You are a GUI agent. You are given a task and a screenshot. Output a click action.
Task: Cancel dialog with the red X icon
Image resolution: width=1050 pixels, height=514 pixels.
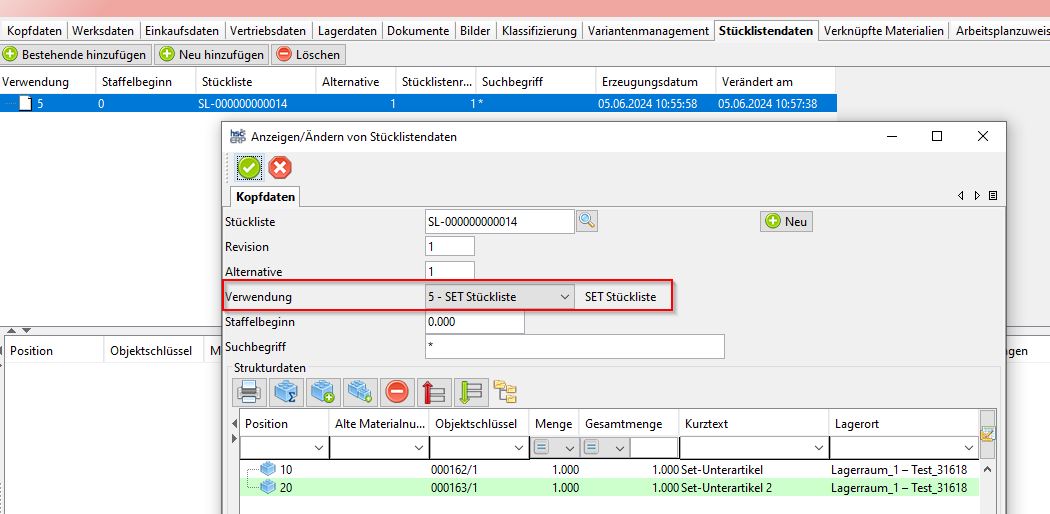coord(280,168)
